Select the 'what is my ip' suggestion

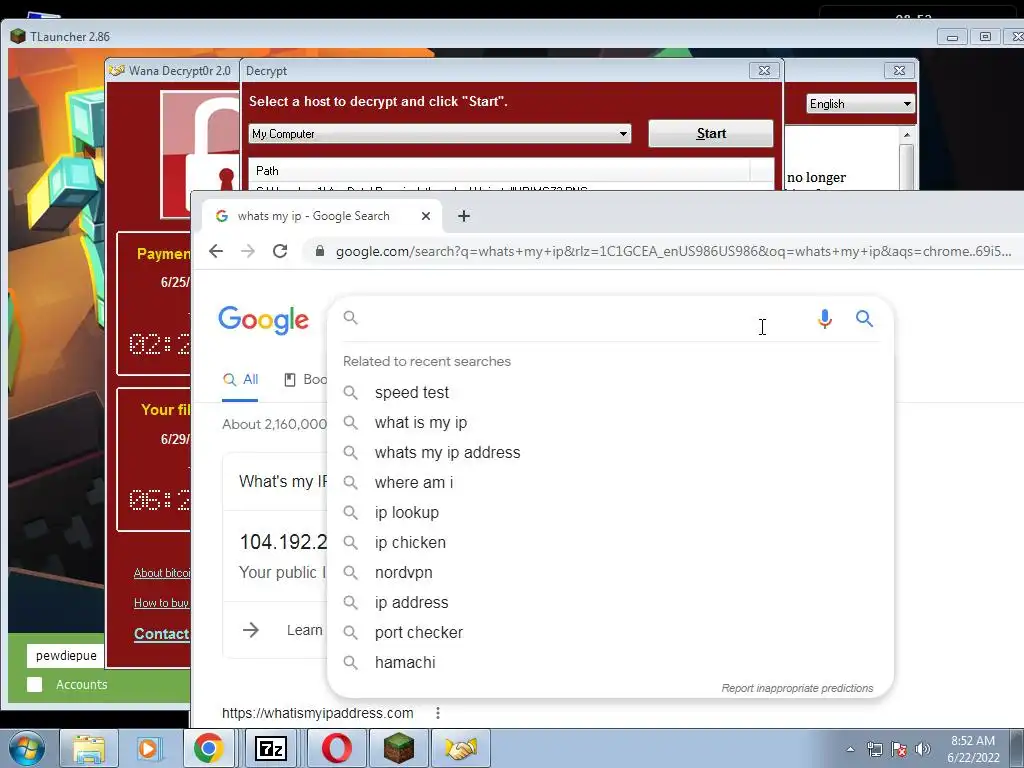[x=610, y=423]
